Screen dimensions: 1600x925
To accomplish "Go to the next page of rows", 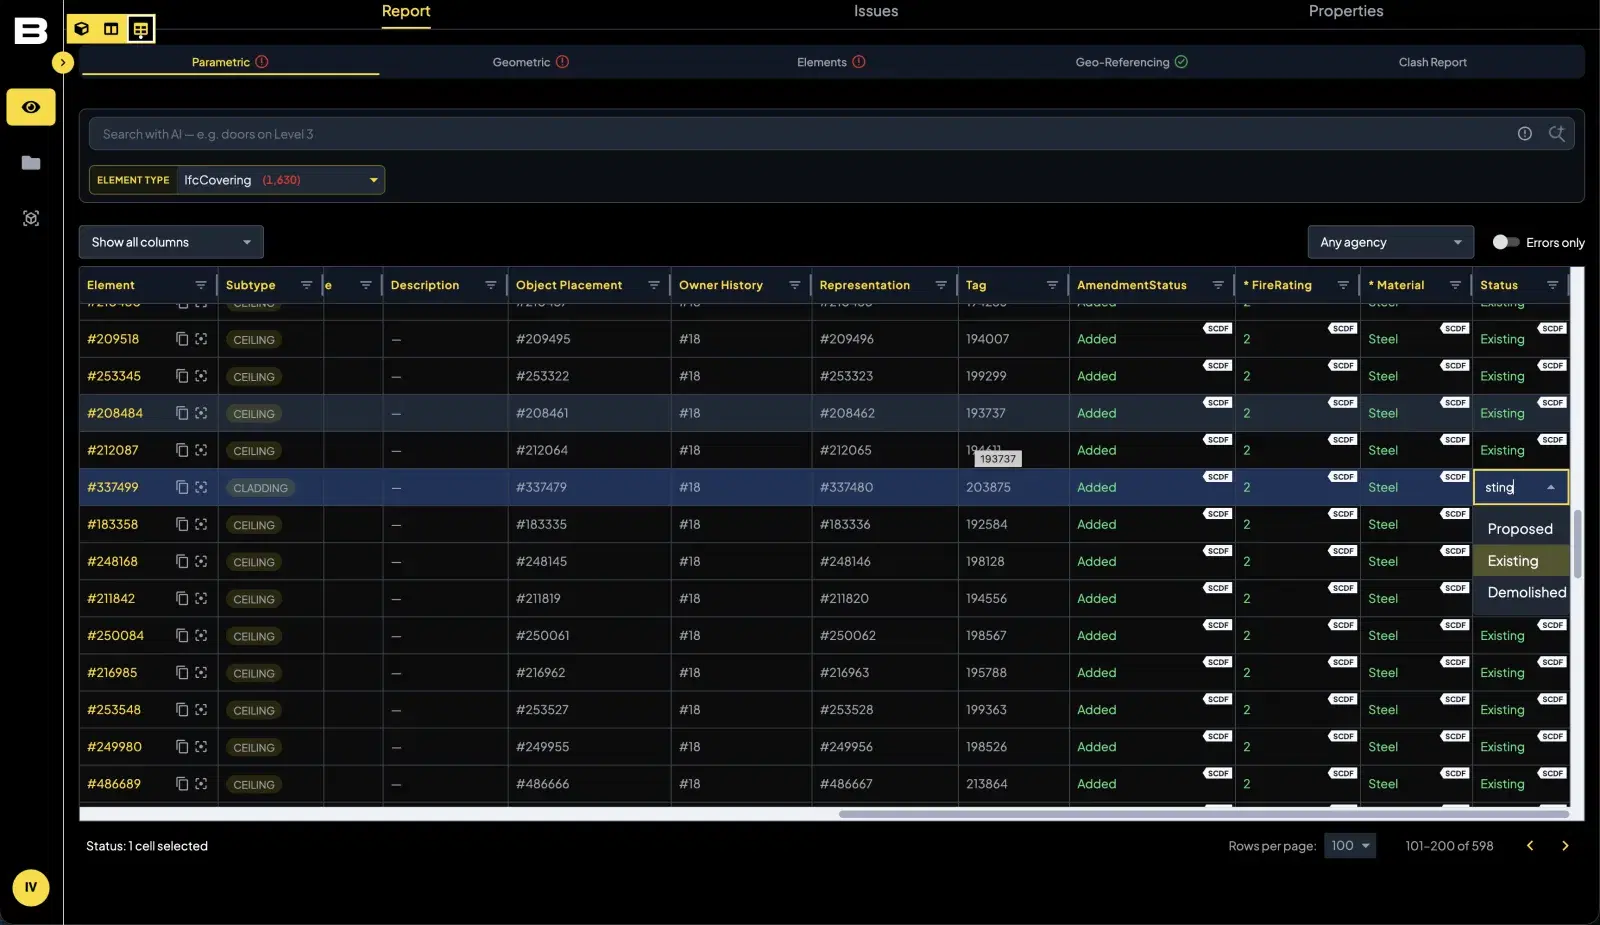I will 1565,846.
